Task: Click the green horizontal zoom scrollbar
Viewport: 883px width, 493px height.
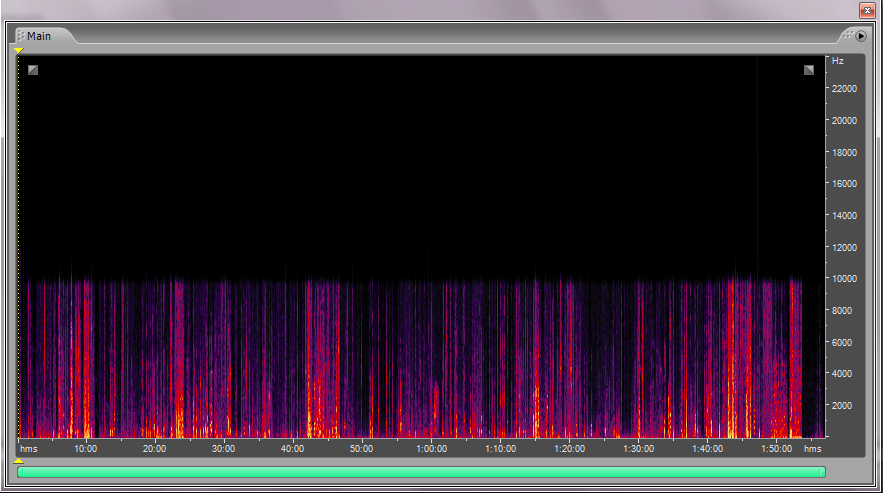Action: coord(421,472)
